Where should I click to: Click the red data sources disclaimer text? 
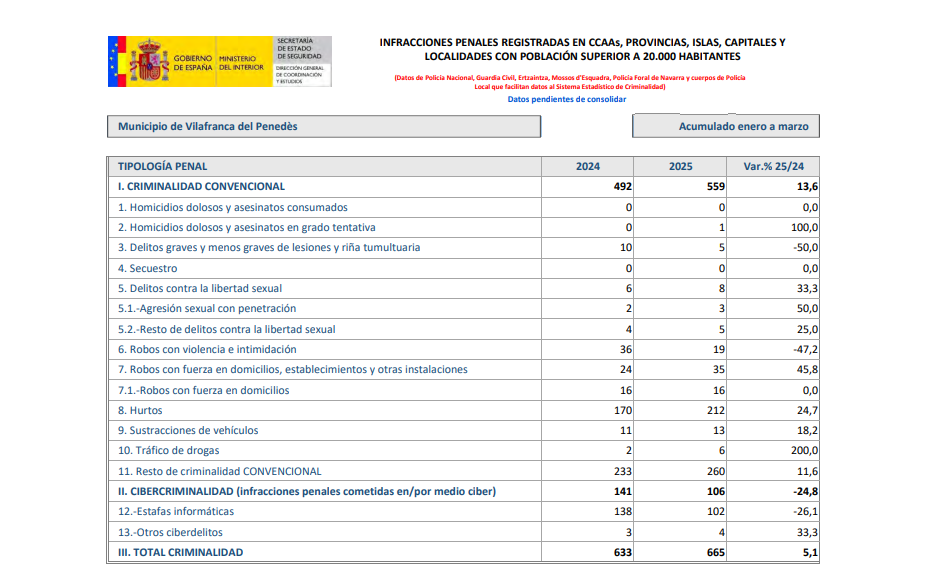[x=569, y=82]
